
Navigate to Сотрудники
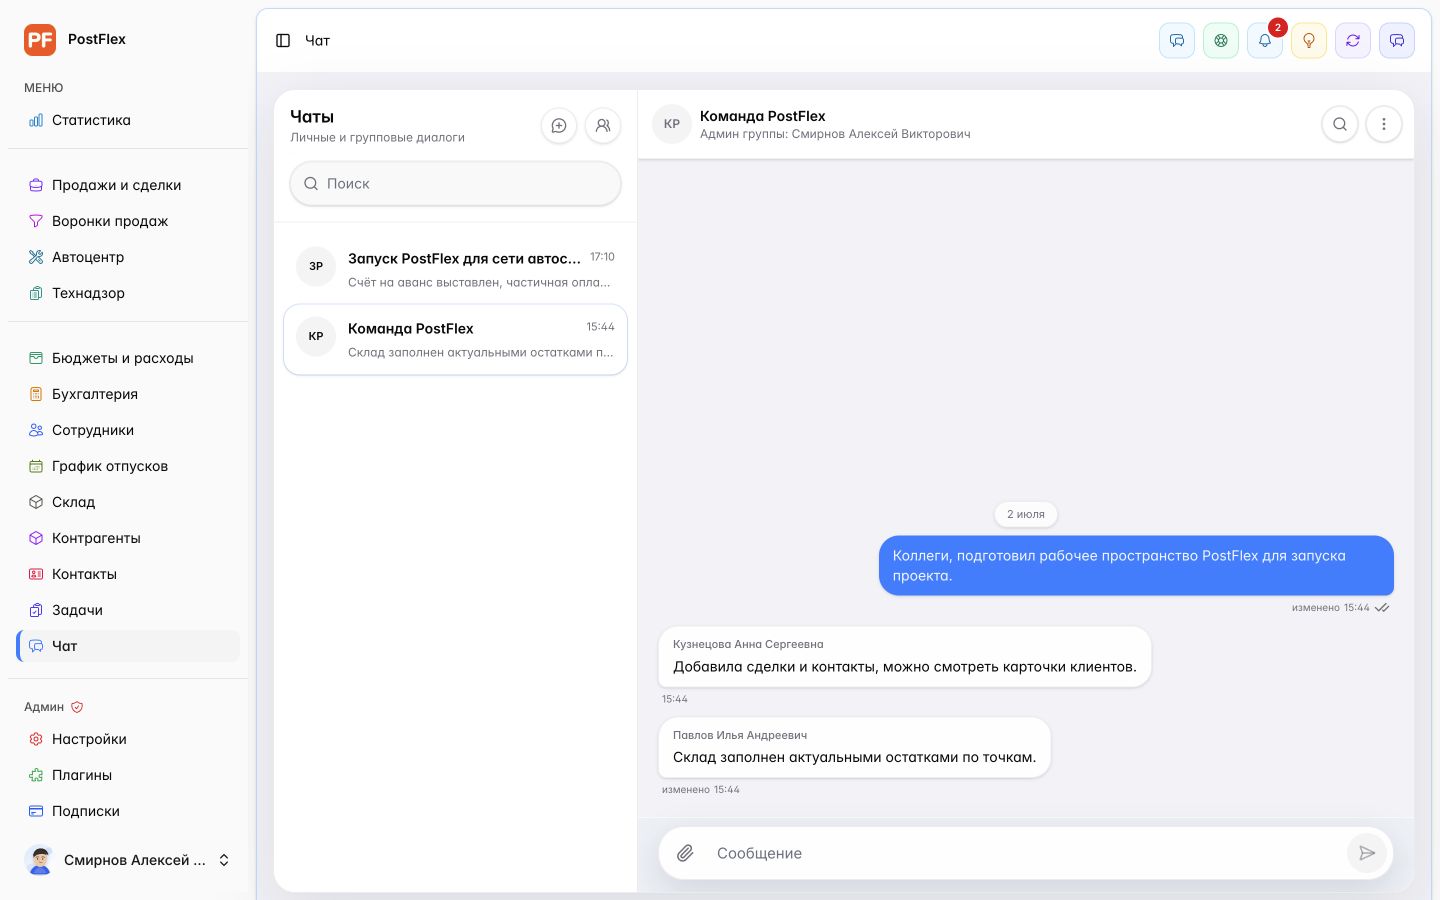click(x=128, y=430)
